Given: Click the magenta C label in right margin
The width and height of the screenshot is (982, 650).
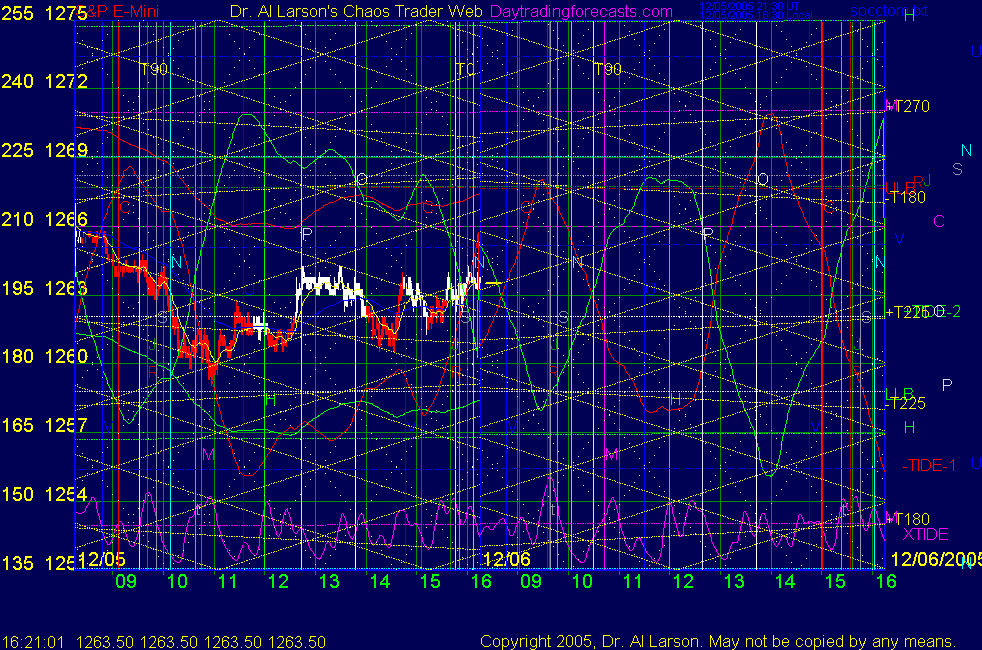Looking at the screenshot, I should point(938,221).
